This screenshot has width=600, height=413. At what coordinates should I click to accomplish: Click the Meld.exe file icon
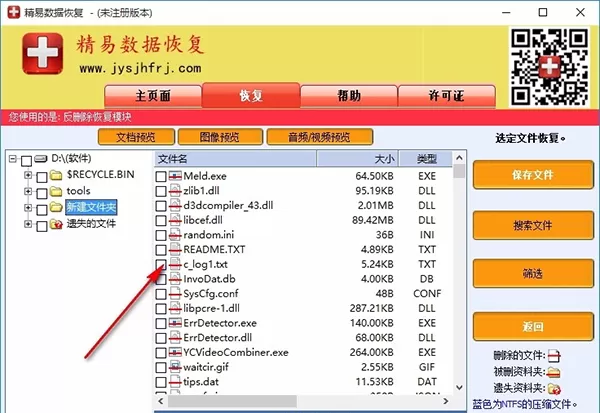click(175, 176)
